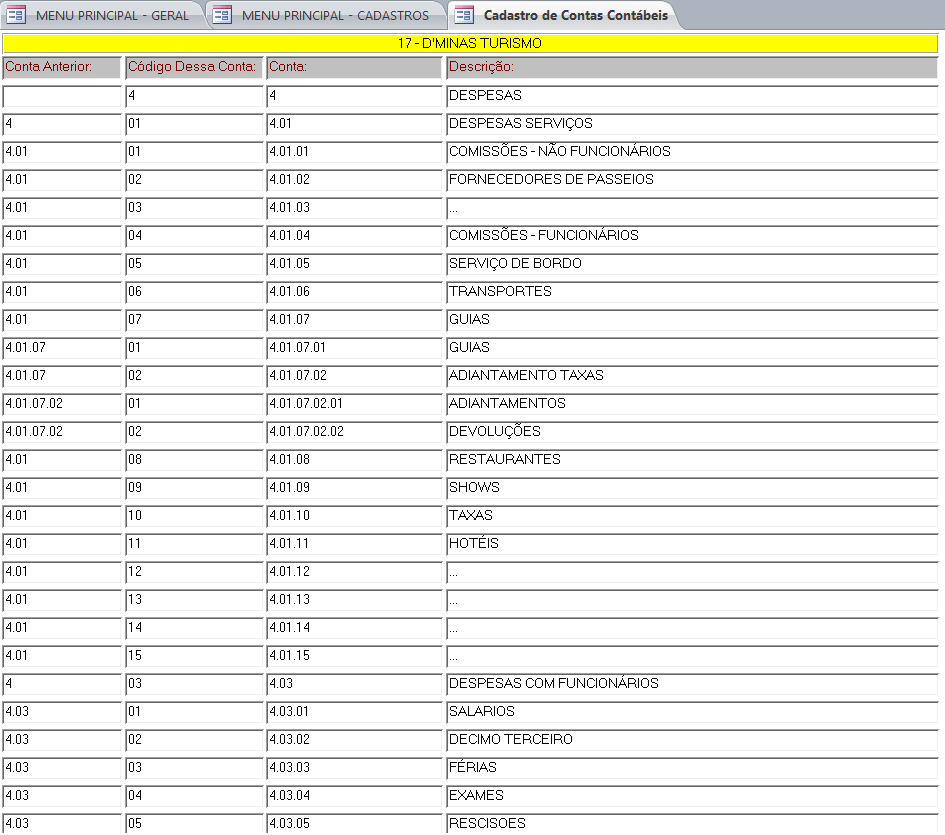This screenshot has height=835, width=945.
Task: Click the Código Dessa Conta column header
Action: (x=194, y=67)
